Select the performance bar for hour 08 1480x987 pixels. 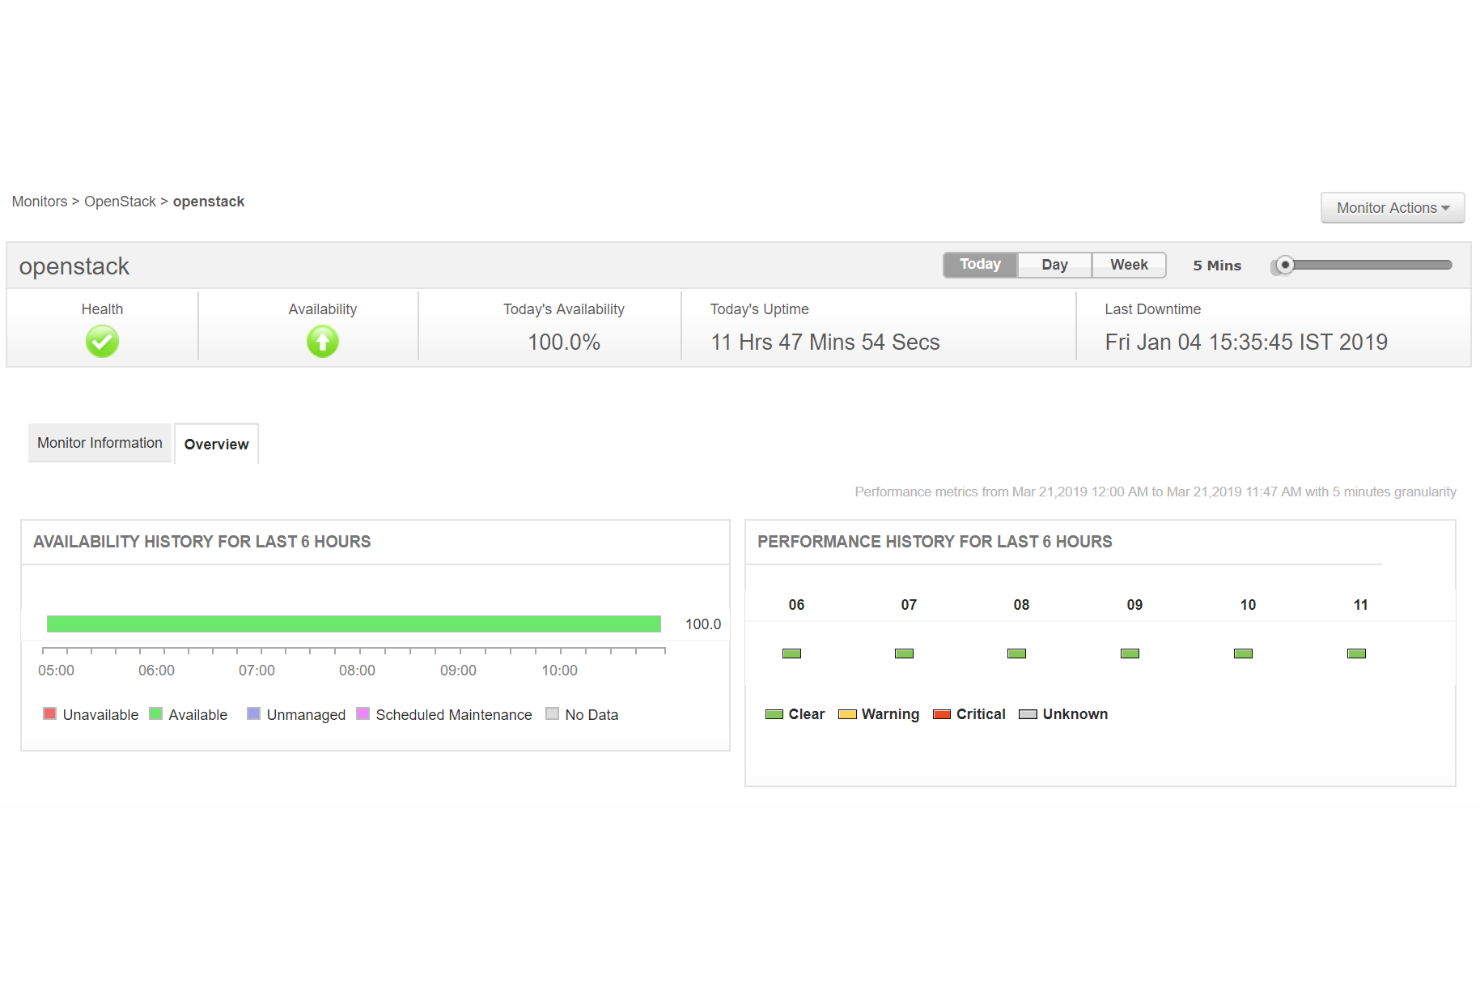(x=1016, y=652)
